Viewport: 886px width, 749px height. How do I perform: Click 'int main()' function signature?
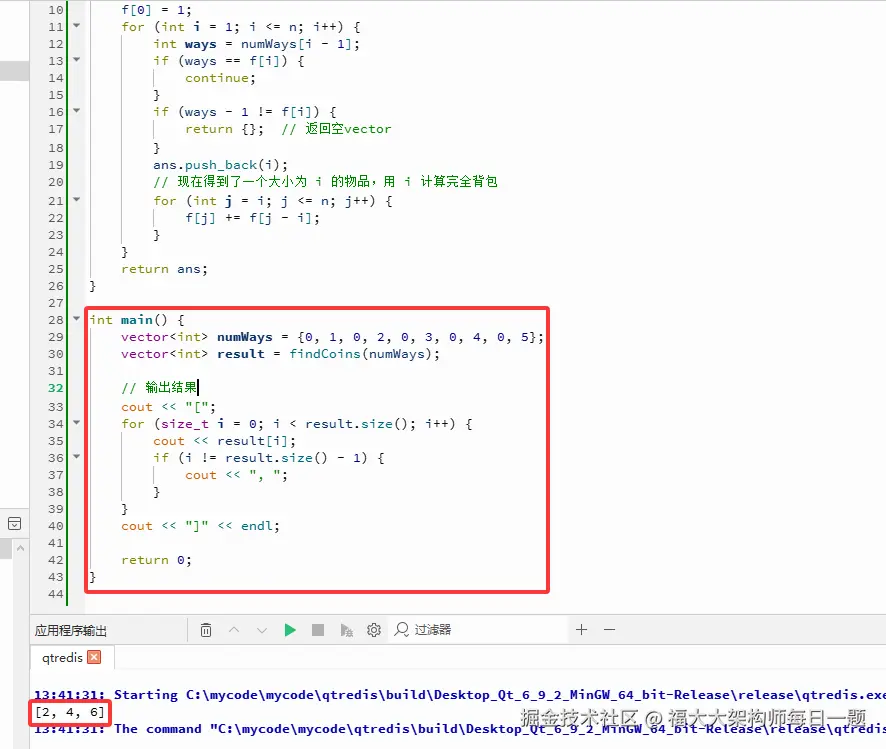(x=129, y=320)
